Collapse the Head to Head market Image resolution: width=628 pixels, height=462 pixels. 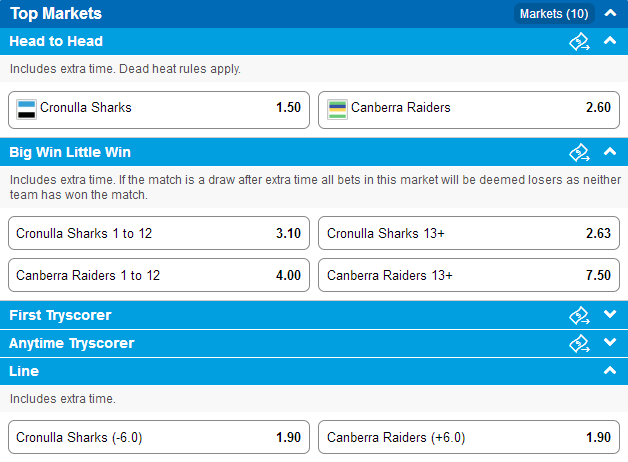(x=610, y=40)
